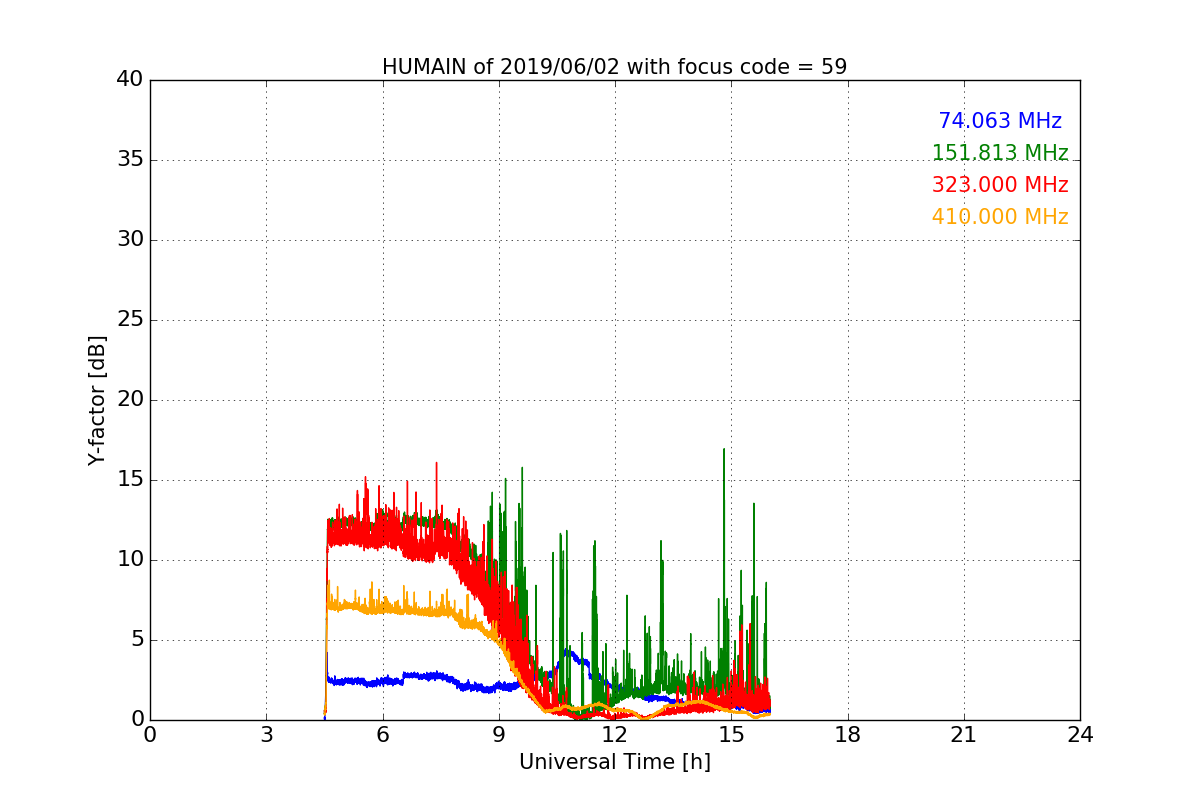
Task: Click the y-axis tick label 30
Action: (x=130, y=240)
